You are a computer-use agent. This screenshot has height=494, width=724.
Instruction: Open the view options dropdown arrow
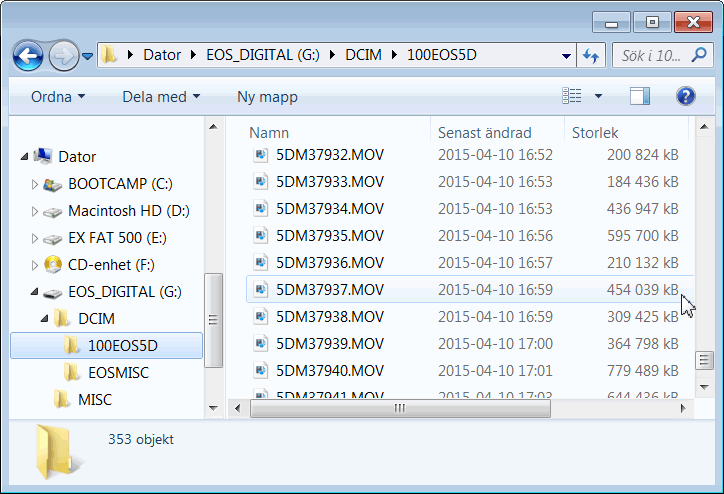click(598, 96)
